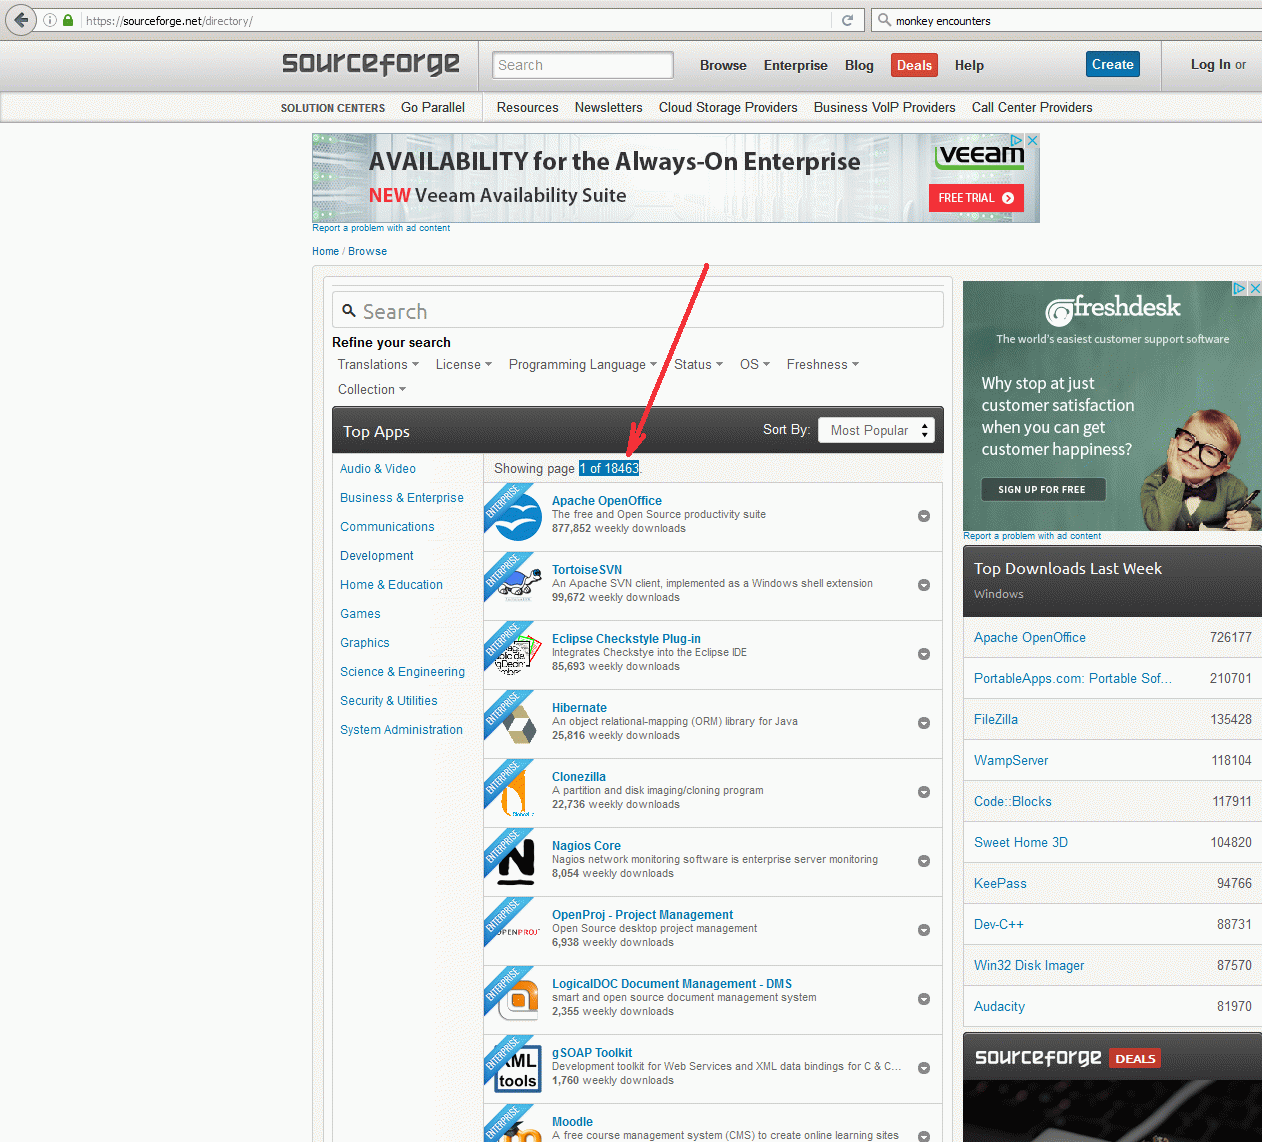Click the Log In link
1262x1142 pixels.
tap(1210, 64)
